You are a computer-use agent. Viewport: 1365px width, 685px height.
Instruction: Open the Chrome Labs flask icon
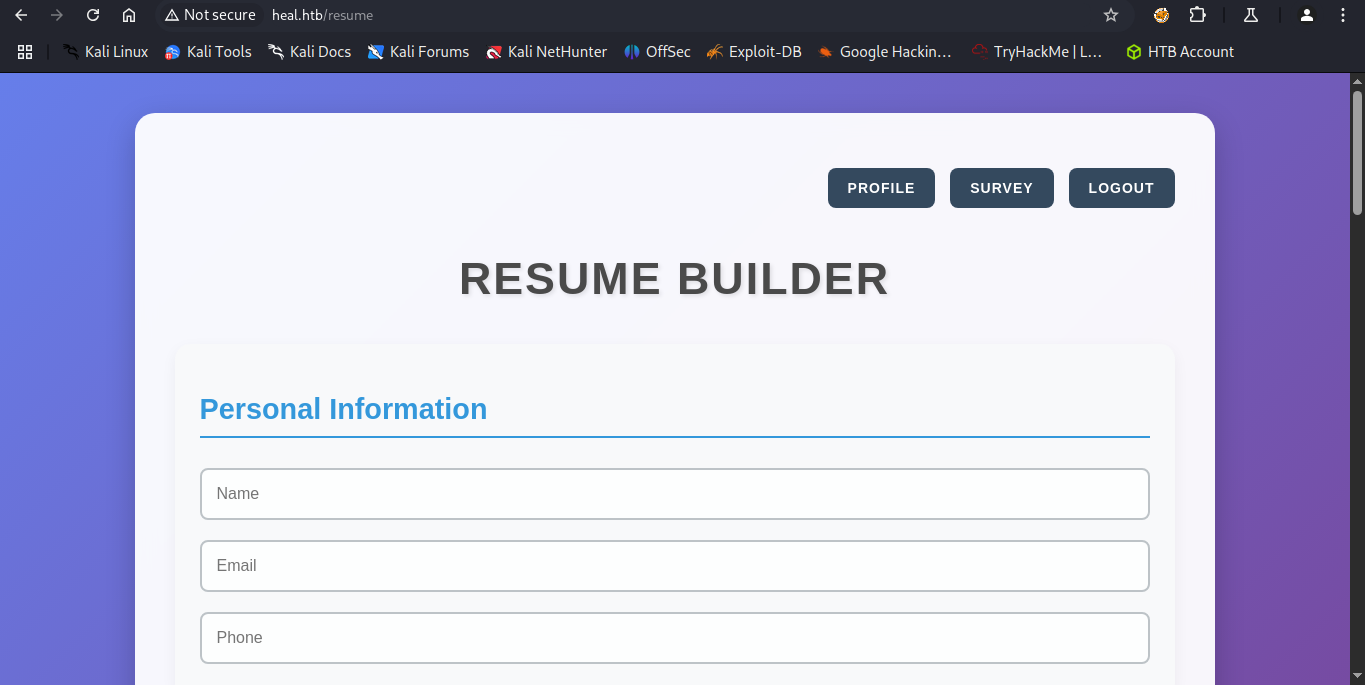click(1250, 15)
